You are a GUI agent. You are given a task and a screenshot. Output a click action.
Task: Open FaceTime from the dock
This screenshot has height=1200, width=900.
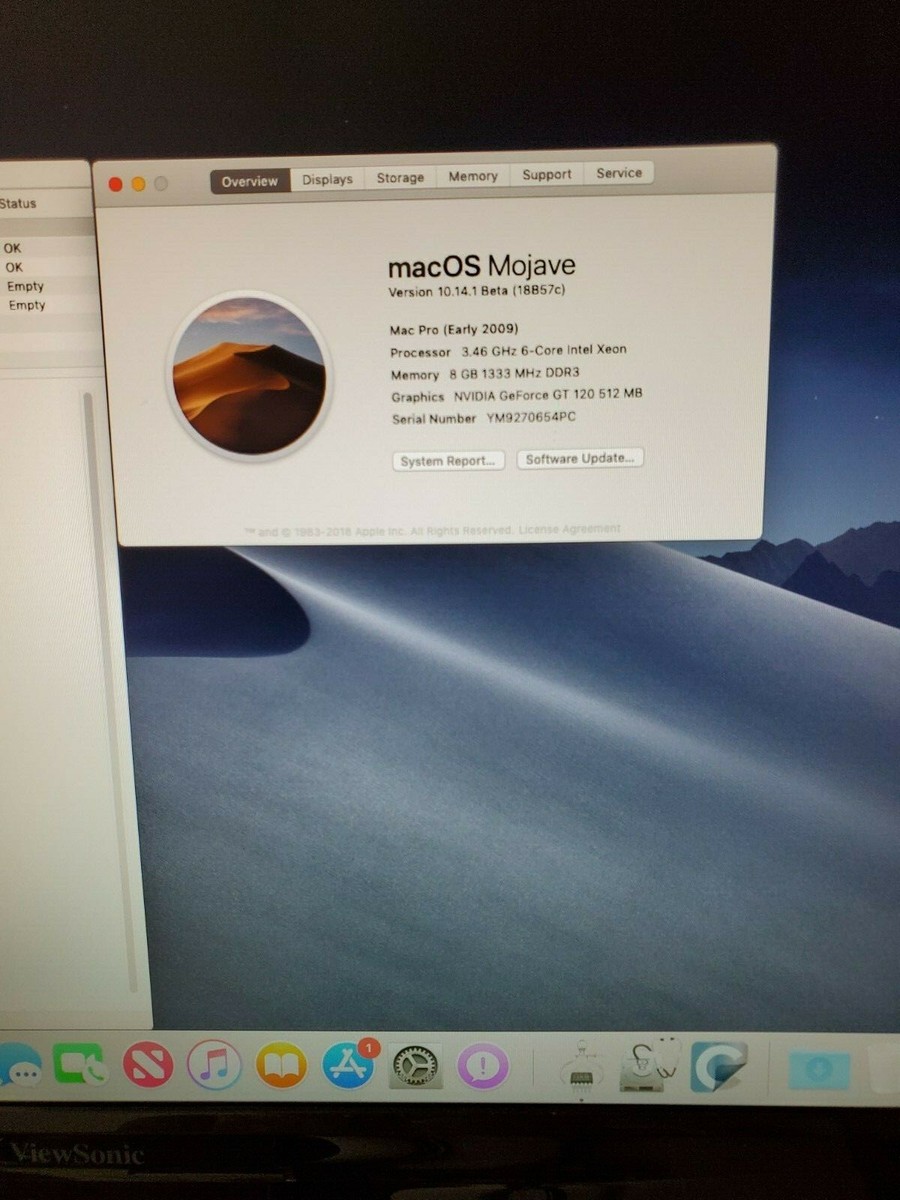pyautogui.click(x=80, y=1066)
